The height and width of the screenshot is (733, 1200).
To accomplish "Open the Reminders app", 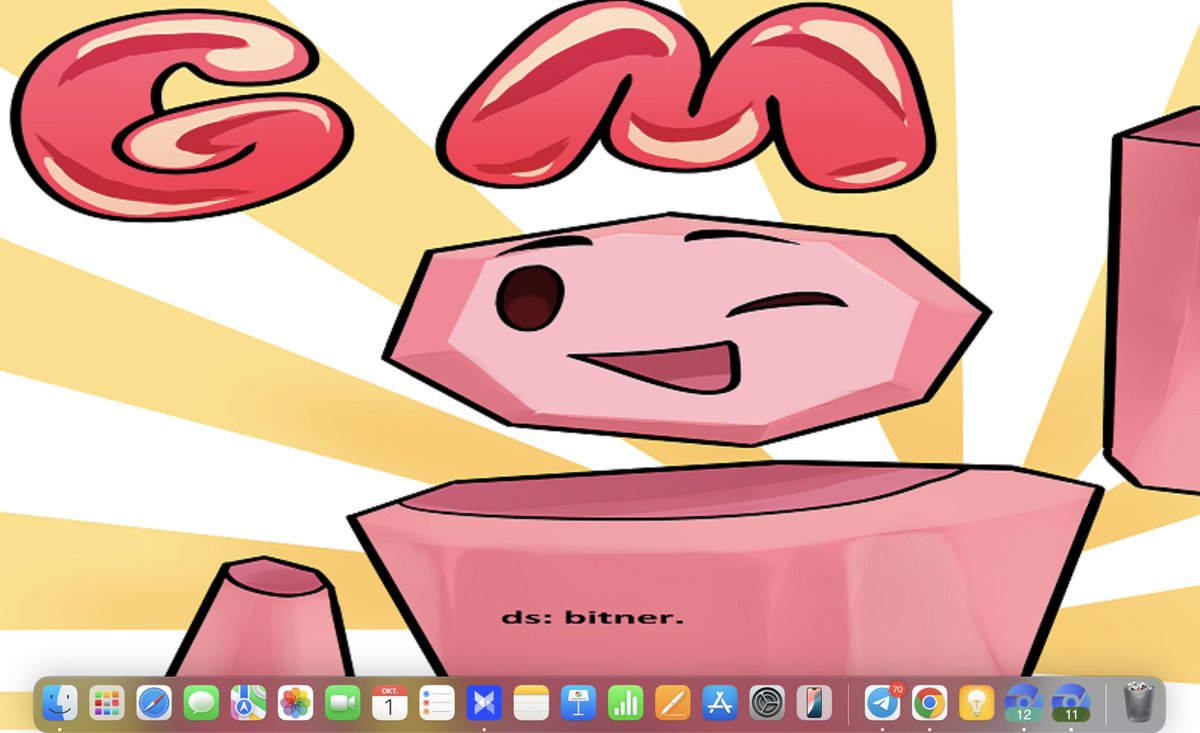I will pos(437,703).
